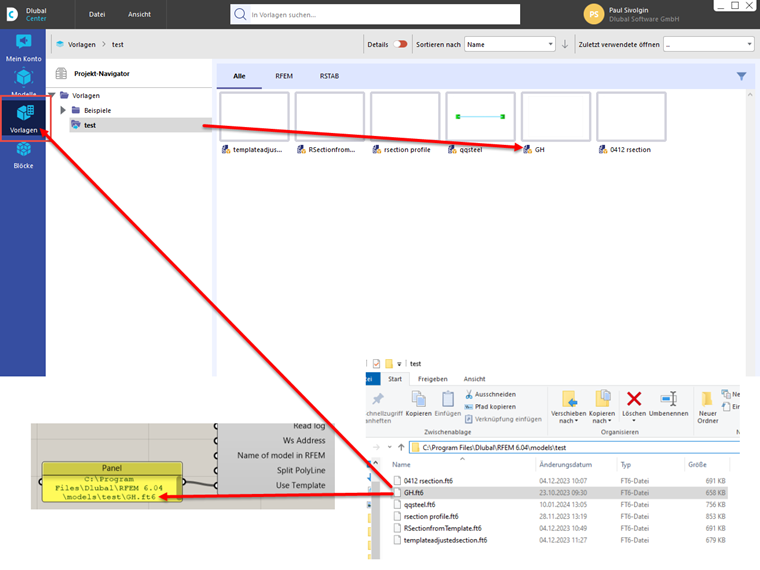Click the filter funnel icon
Viewport: 760px width, 570px height.
(741, 76)
